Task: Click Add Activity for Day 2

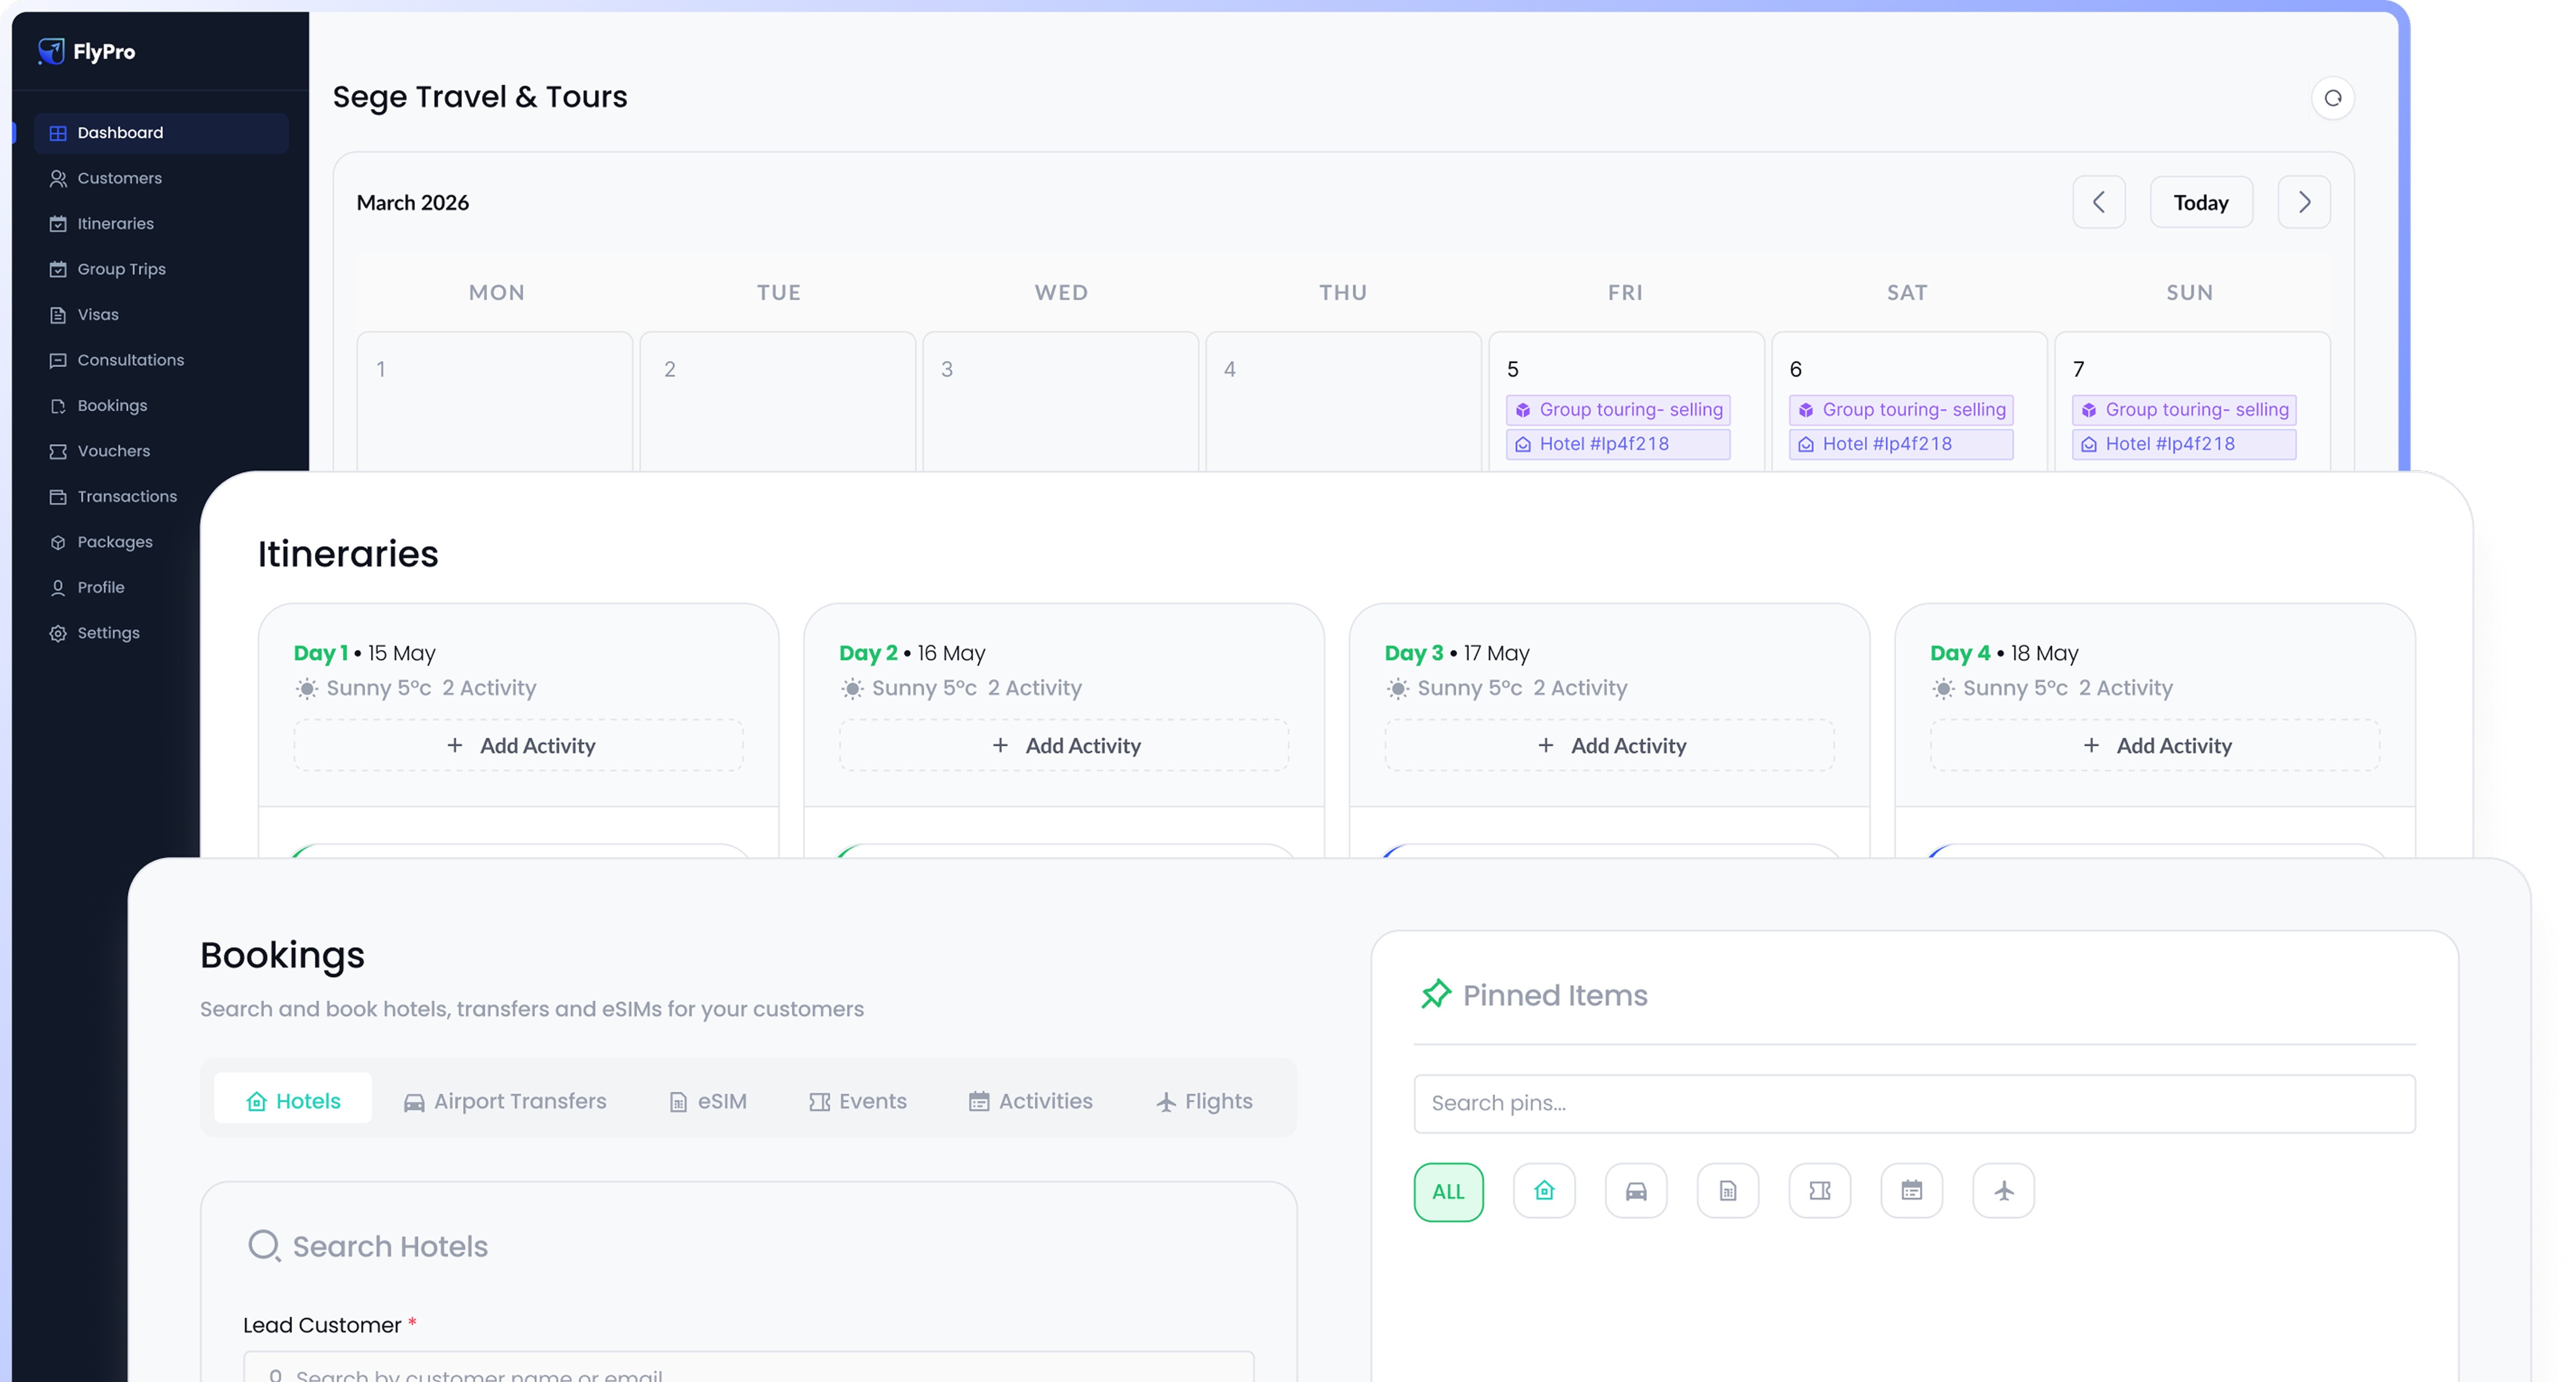Action: (x=1064, y=745)
